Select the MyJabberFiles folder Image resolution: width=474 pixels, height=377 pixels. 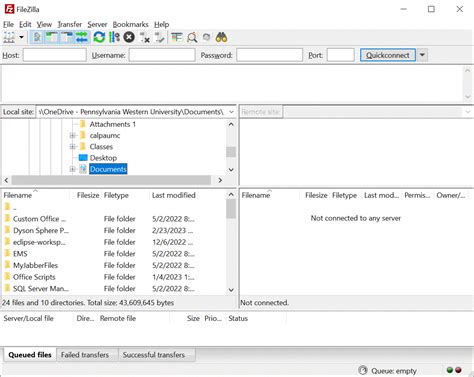[114, 266]
